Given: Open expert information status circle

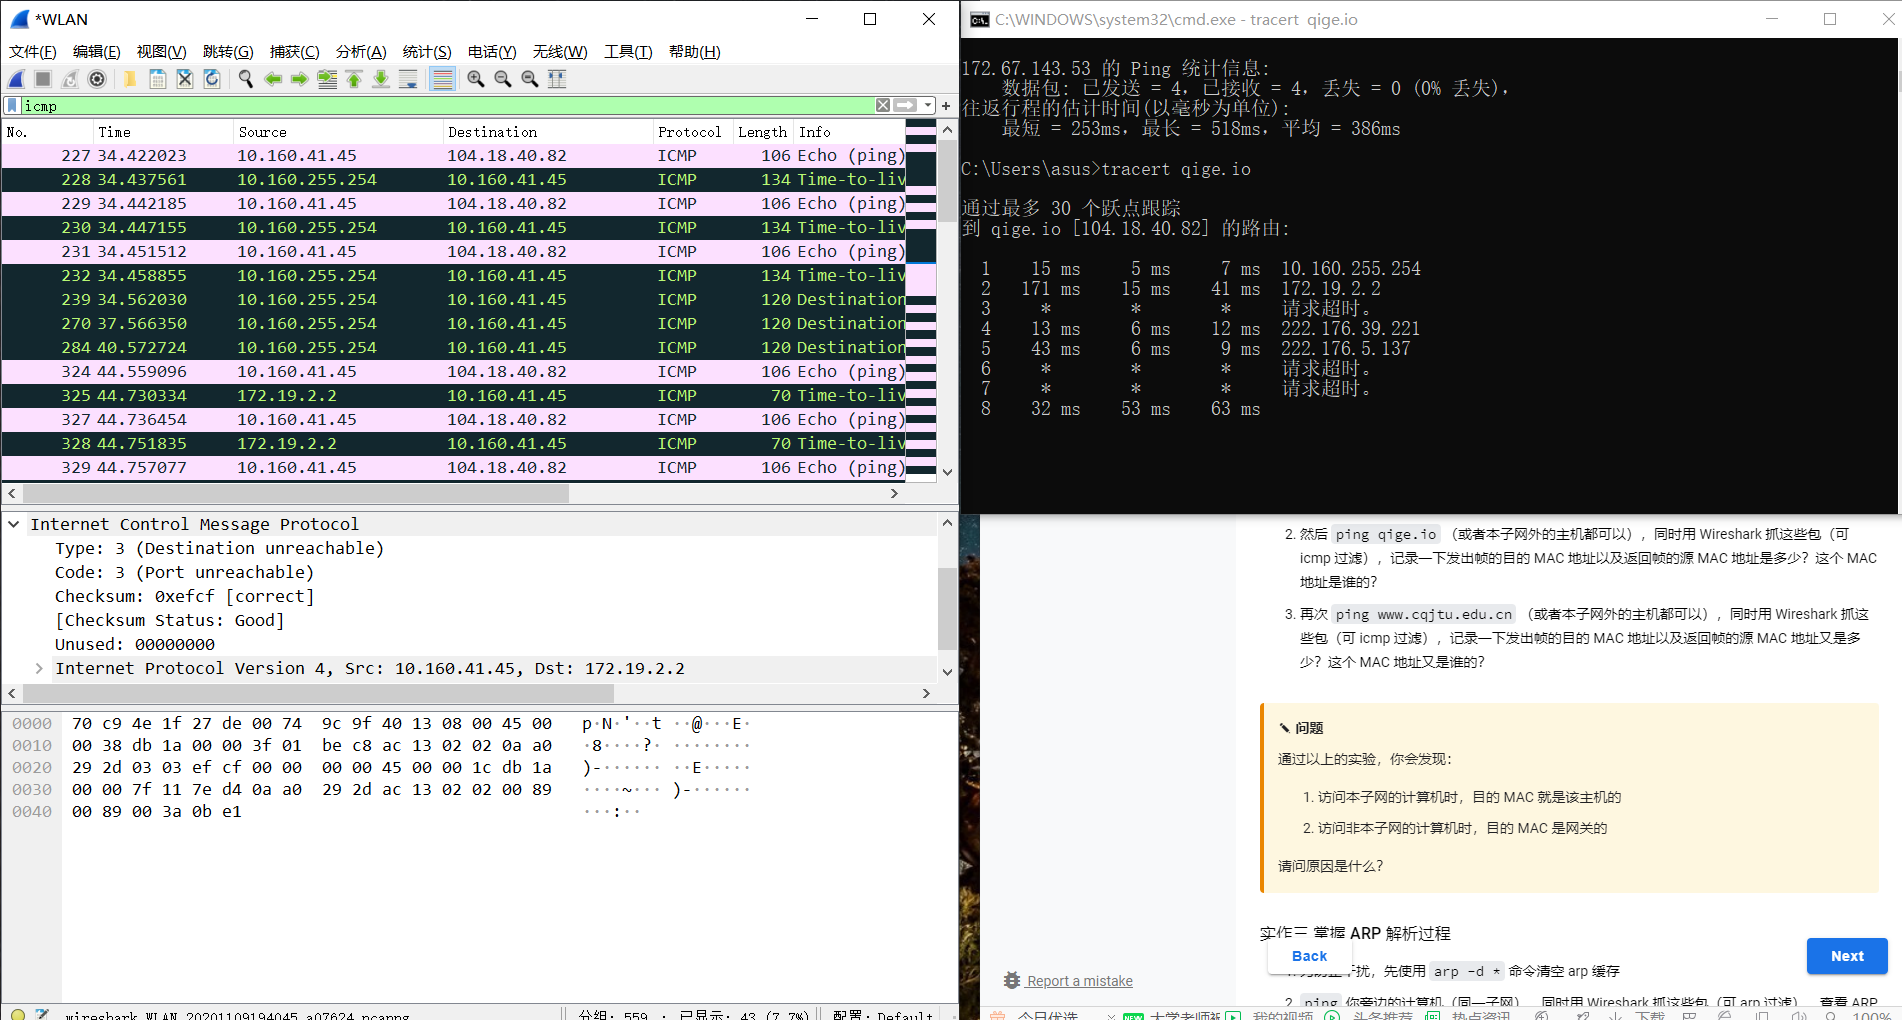Looking at the screenshot, I should click(18, 1014).
